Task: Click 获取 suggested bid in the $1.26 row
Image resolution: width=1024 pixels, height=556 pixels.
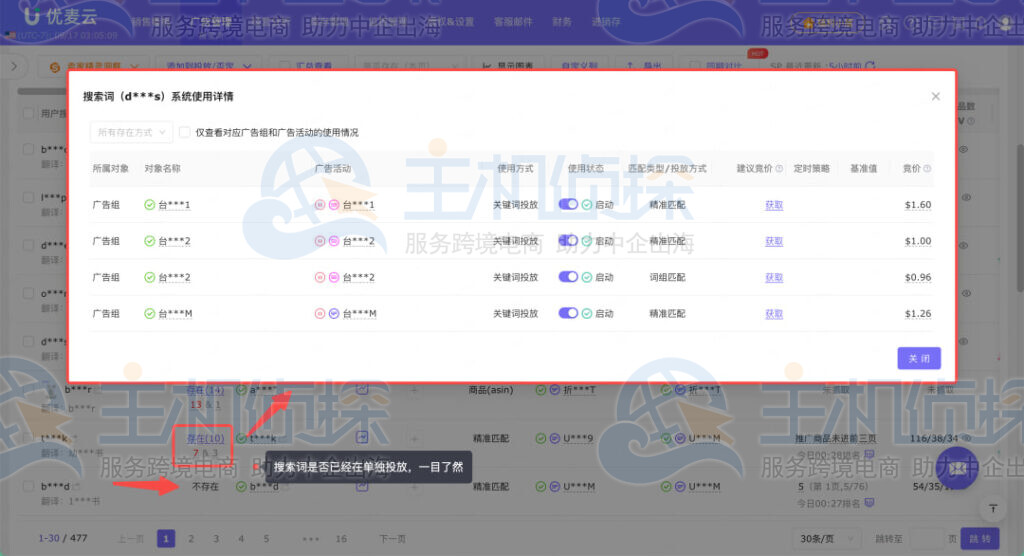Action: pos(774,314)
